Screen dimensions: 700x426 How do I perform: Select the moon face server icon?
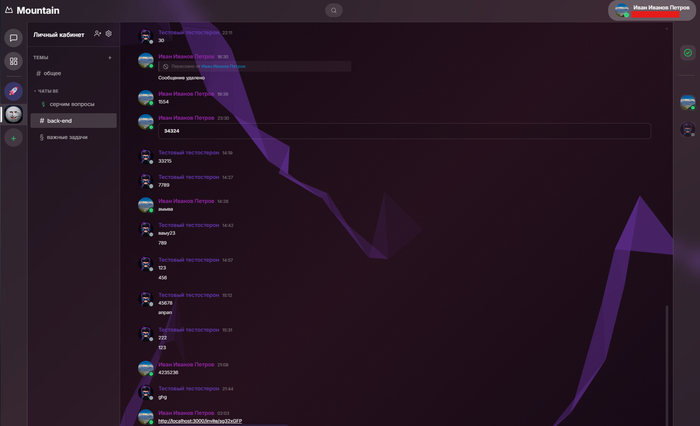pos(13,114)
